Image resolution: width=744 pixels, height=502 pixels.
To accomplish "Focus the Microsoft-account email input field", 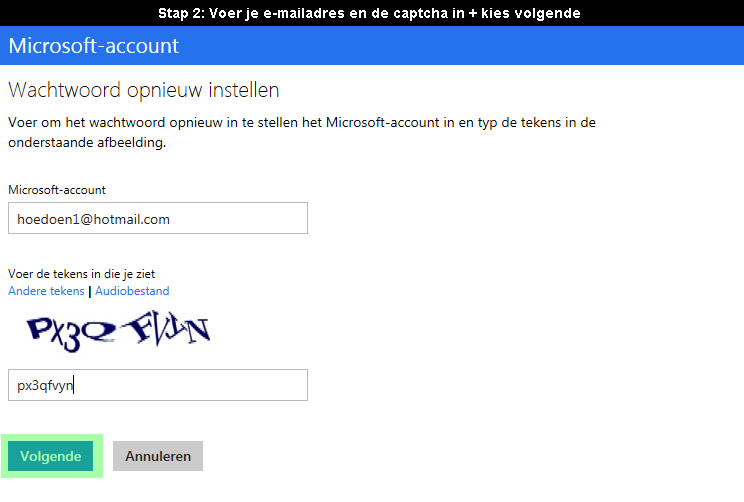I will tap(158, 218).
